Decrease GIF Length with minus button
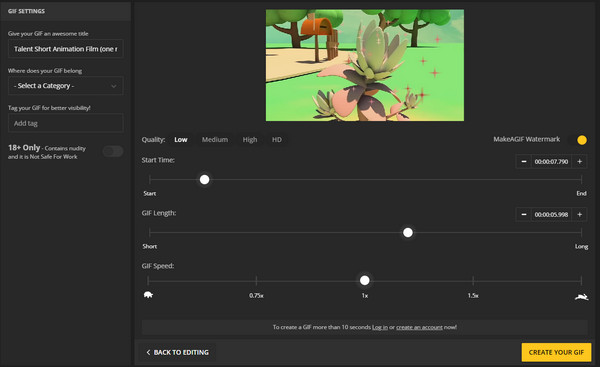Viewport: 600px width, 367px height. point(524,214)
